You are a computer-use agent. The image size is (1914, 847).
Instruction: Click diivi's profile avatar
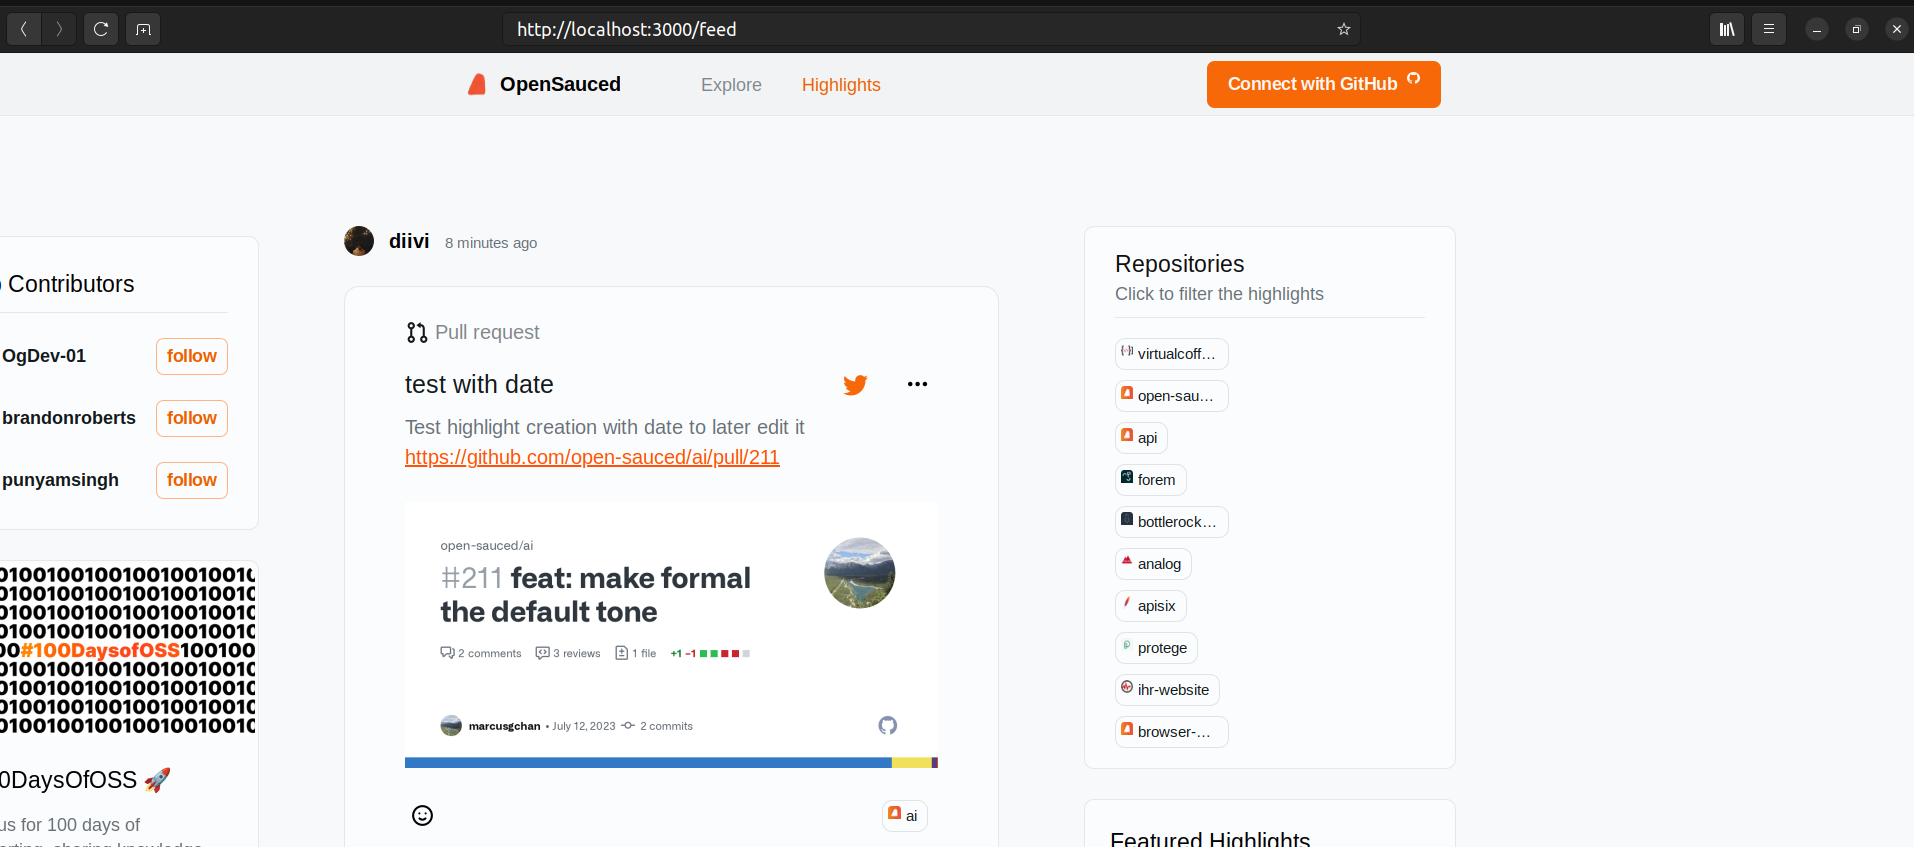tap(359, 241)
